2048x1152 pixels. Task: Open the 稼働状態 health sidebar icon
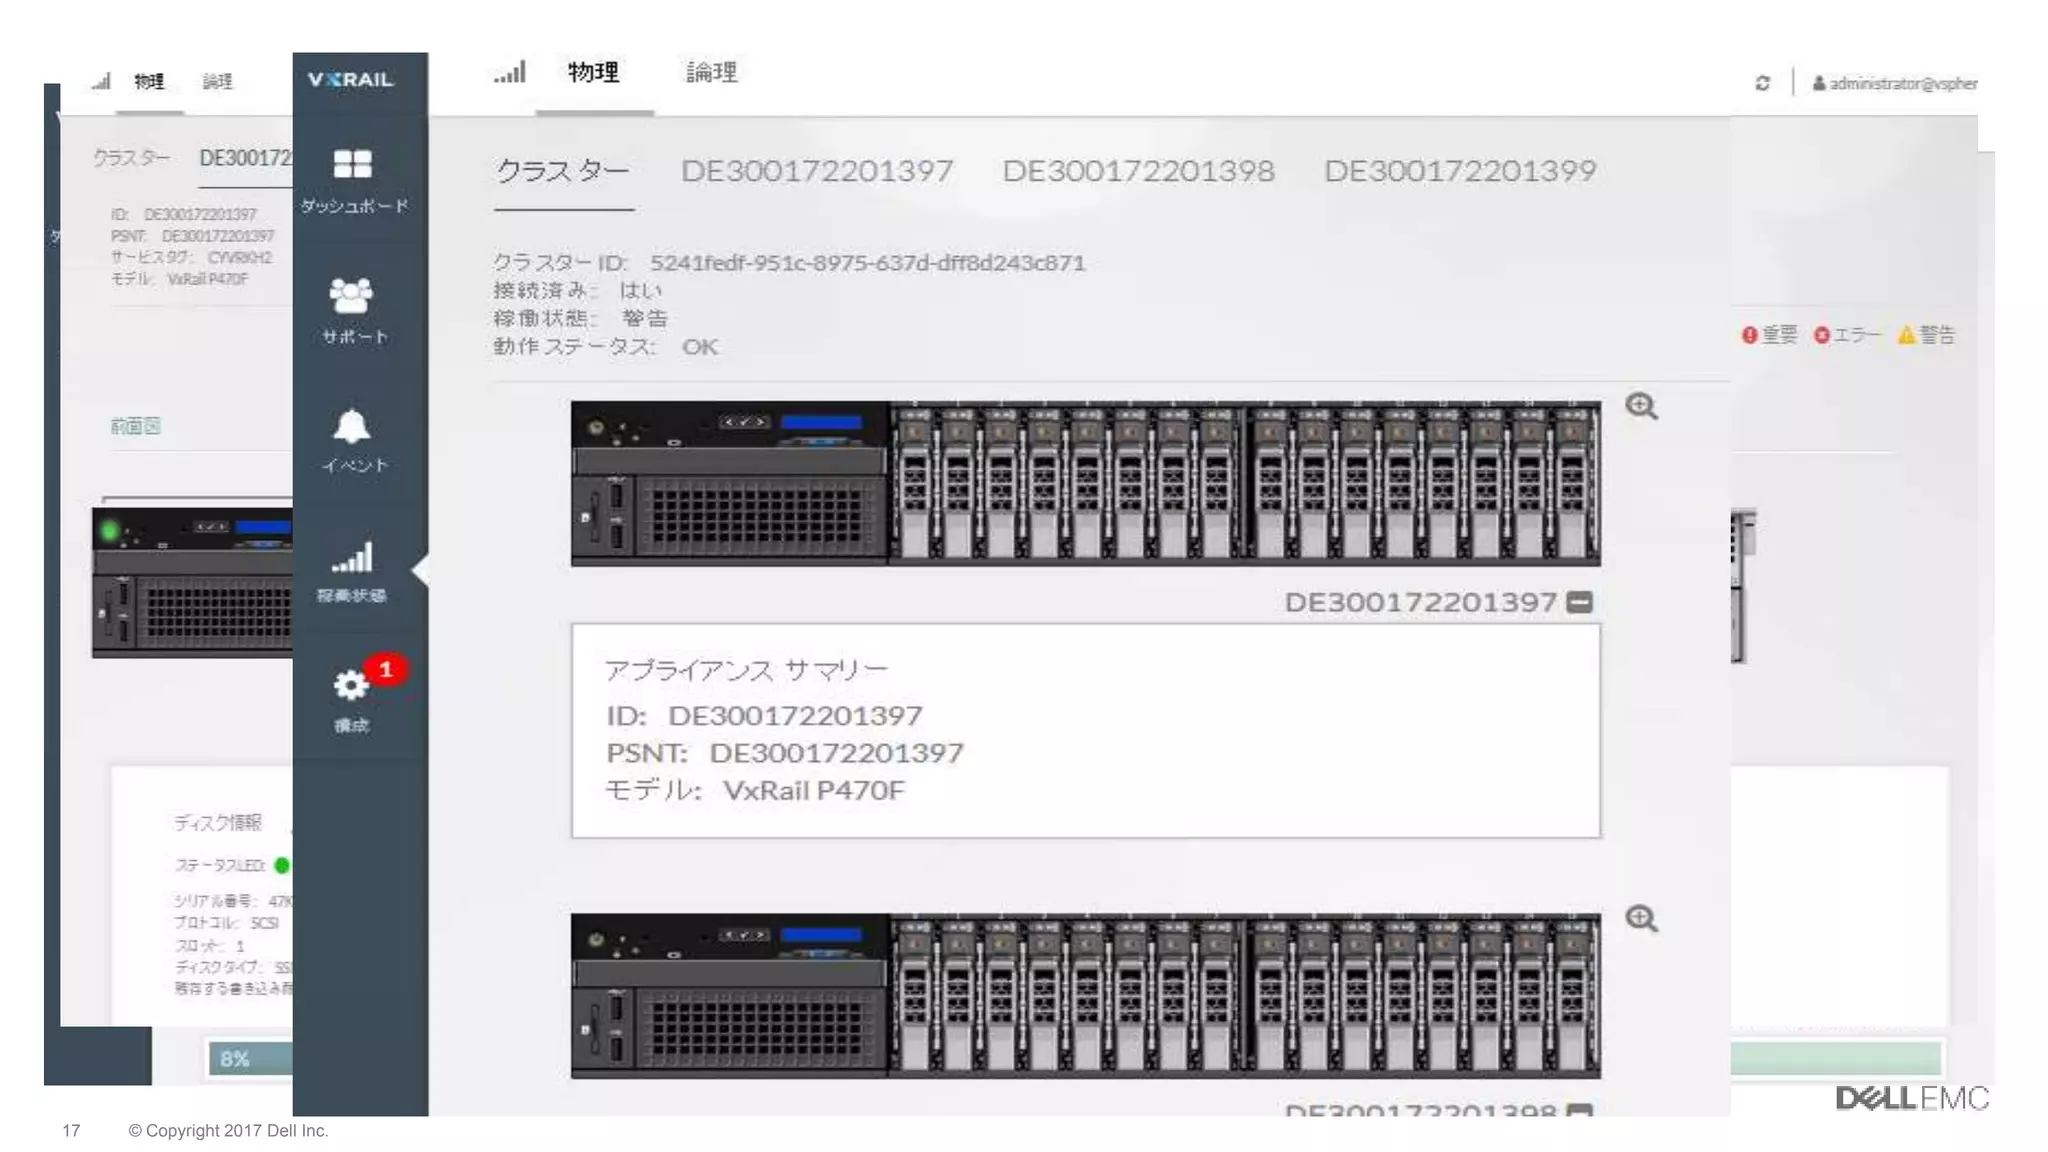point(352,571)
